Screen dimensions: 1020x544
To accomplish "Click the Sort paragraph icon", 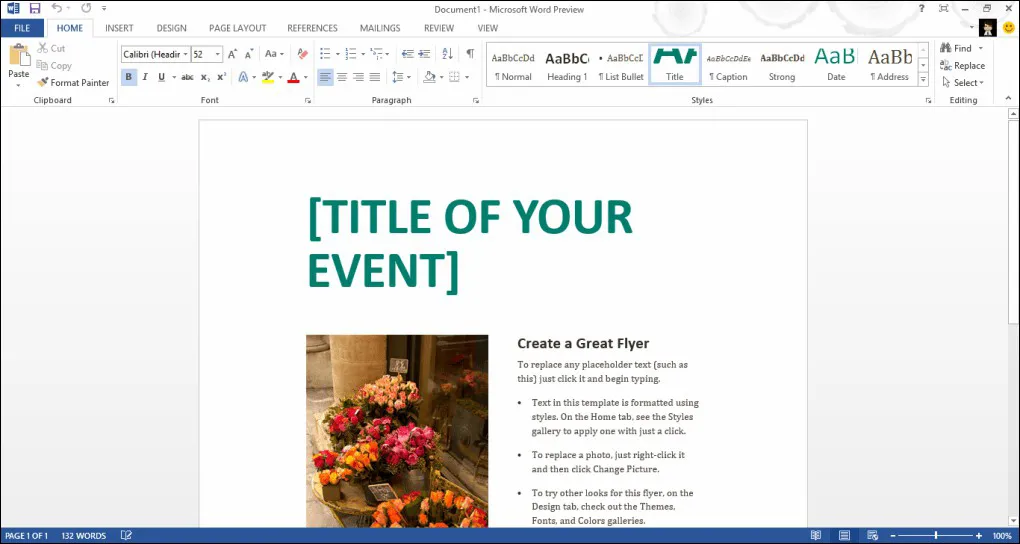I will [x=447, y=54].
